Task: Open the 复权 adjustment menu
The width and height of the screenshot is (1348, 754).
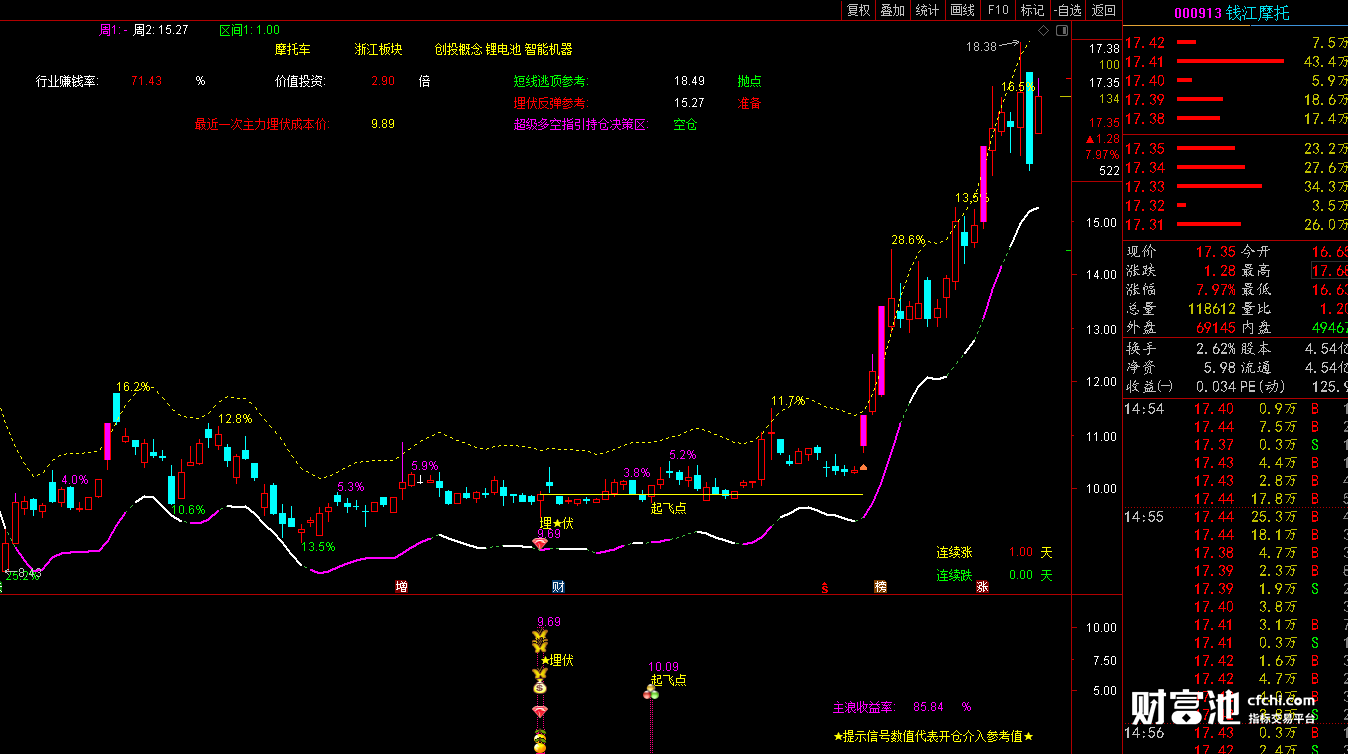Action: tap(858, 10)
